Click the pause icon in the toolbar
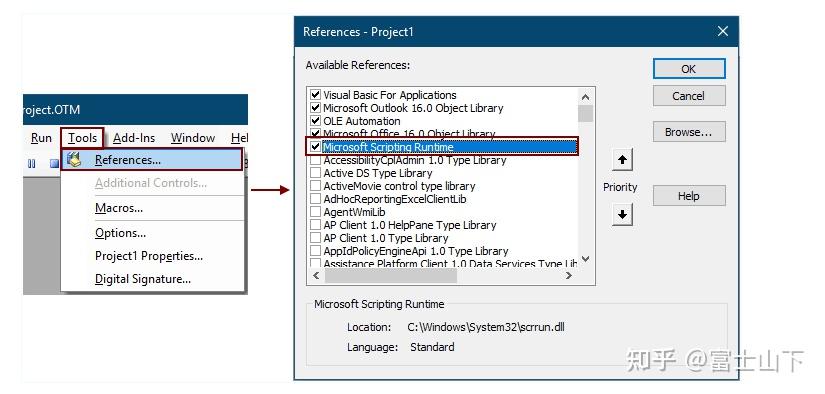Viewport: 825px width, 394px height. pos(32,164)
